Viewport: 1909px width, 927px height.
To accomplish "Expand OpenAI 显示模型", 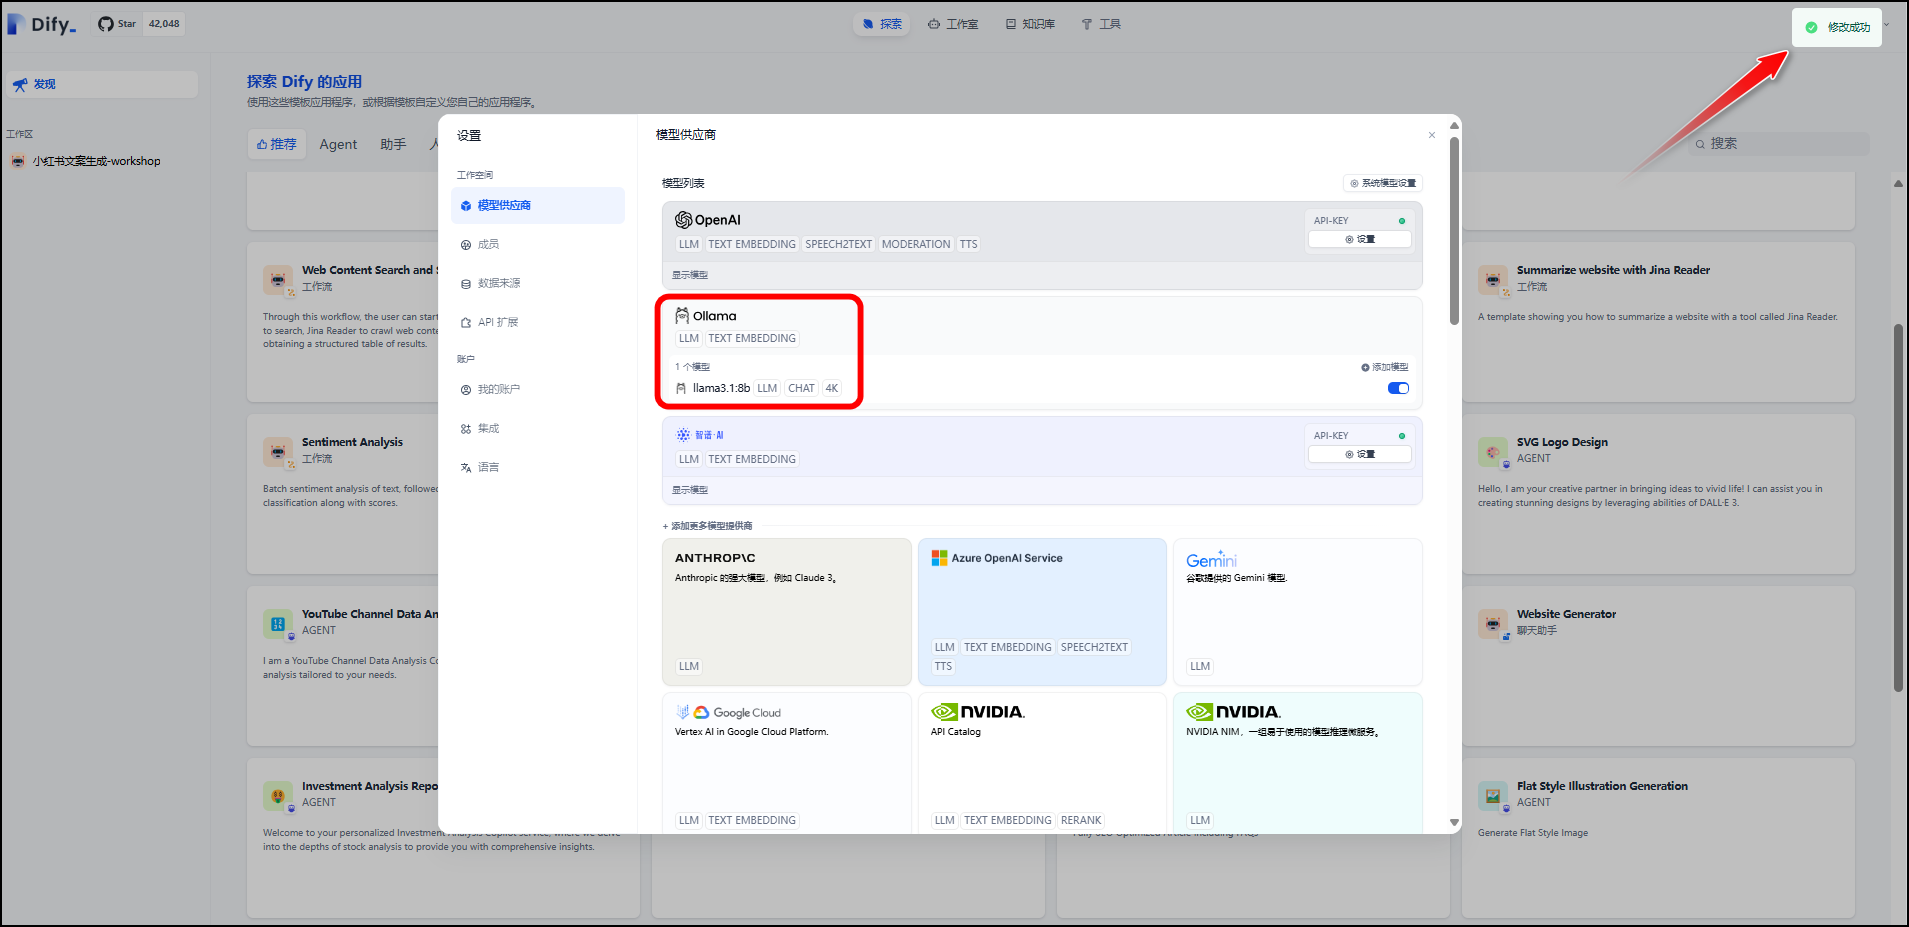I will click(690, 275).
